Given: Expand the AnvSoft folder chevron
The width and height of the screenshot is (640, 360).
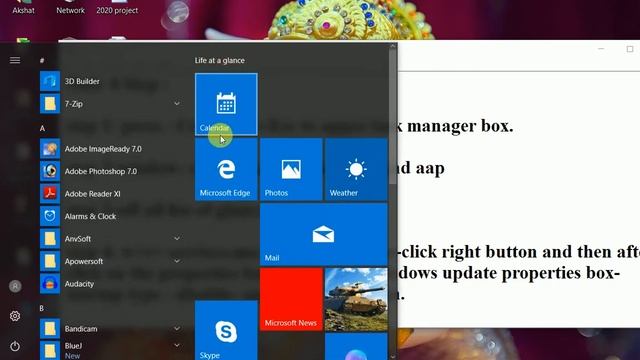Looking at the screenshot, I should (177, 238).
